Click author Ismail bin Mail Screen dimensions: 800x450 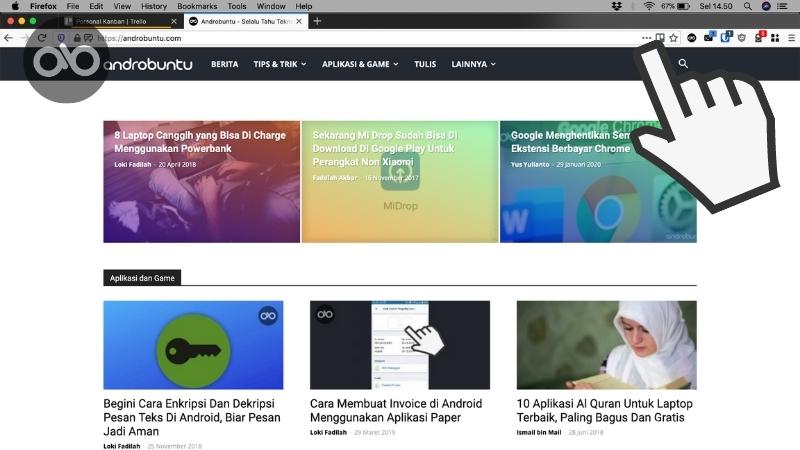pos(539,432)
